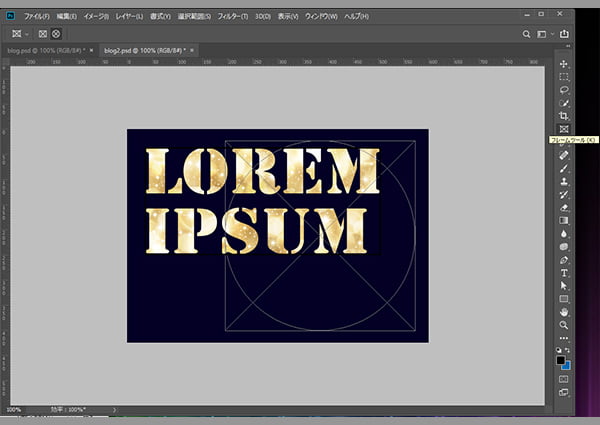
Task: Toggle Quick Mask mode
Action: point(564,379)
